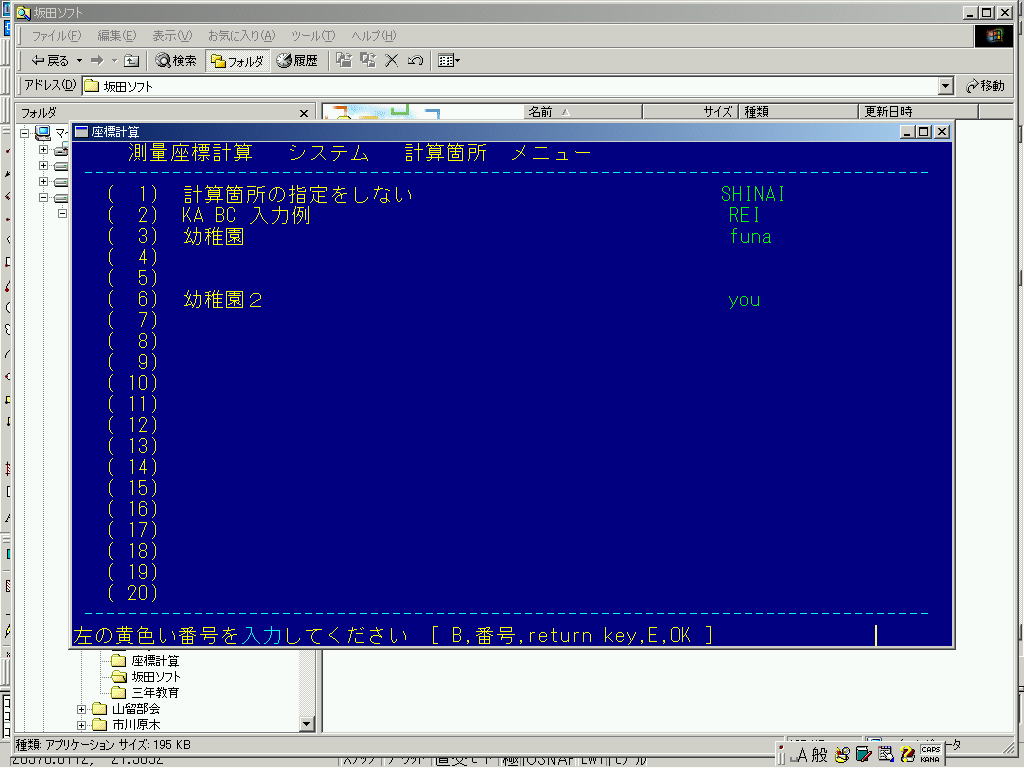The height and width of the screenshot is (768, 1024).
Task: Collapse the My Computer root tree node
Action: [x=24, y=133]
